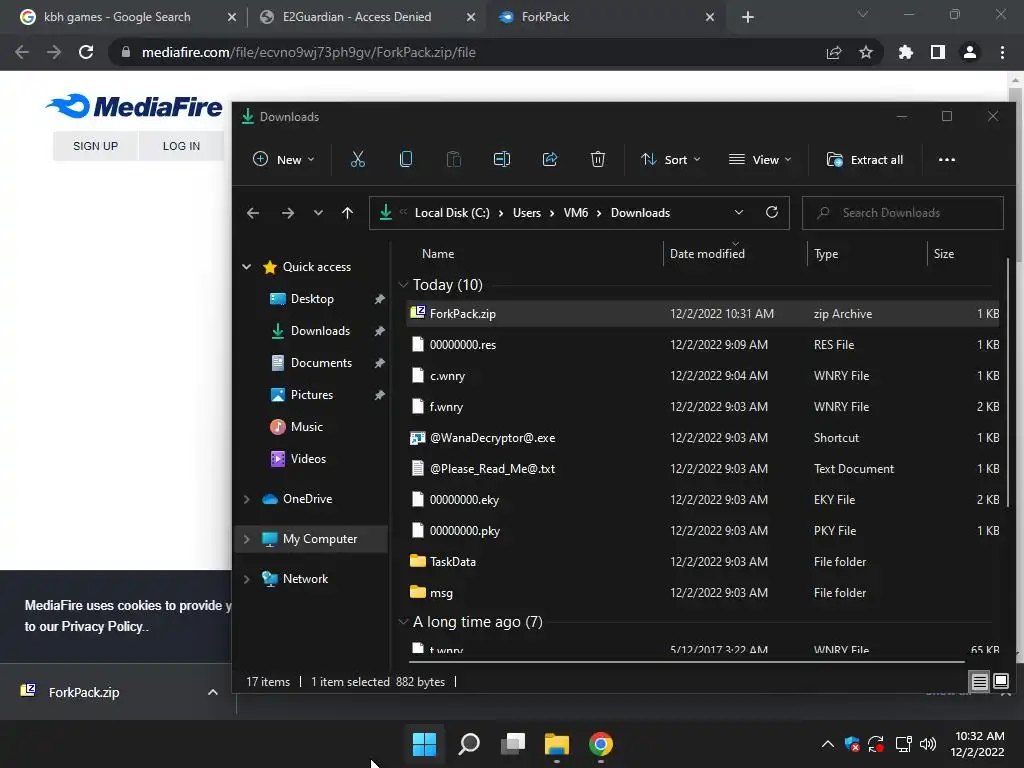Open Chrome three-dot menu
This screenshot has width=1024, height=768.
1002,52
